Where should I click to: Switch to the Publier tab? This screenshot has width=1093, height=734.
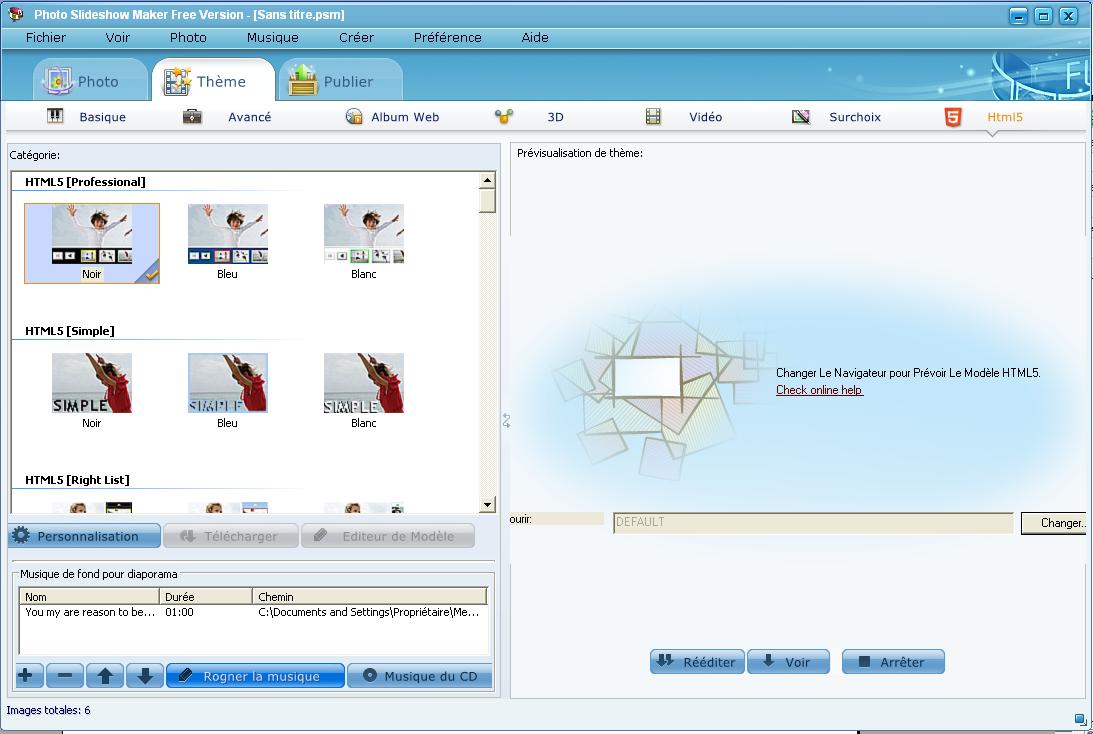click(x=333, y=81)
